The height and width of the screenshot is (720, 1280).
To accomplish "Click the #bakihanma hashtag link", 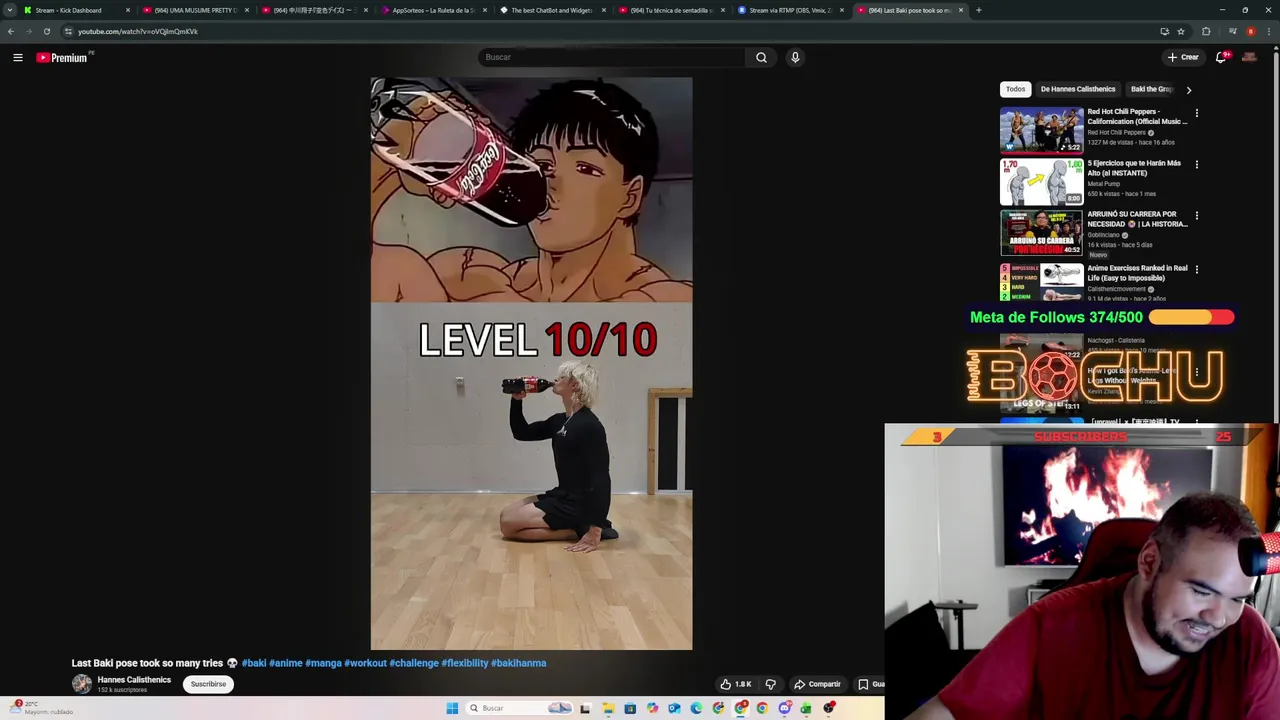I will (518, 663).
